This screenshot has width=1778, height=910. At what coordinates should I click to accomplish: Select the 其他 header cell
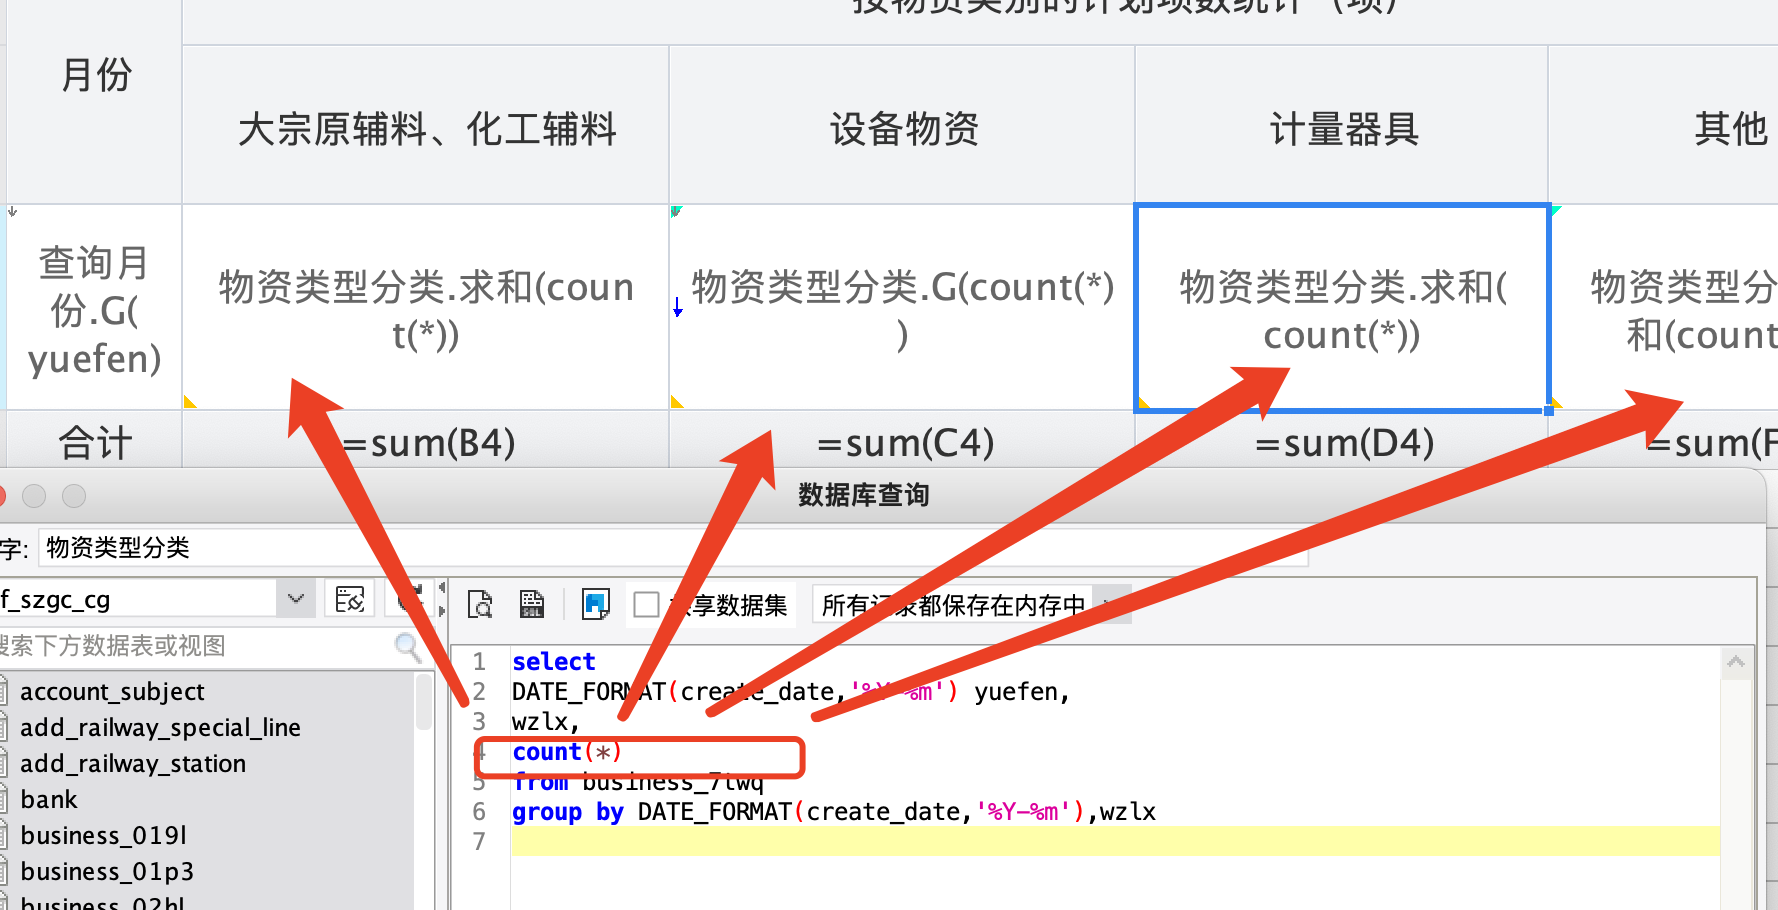tap(1663, 125)
